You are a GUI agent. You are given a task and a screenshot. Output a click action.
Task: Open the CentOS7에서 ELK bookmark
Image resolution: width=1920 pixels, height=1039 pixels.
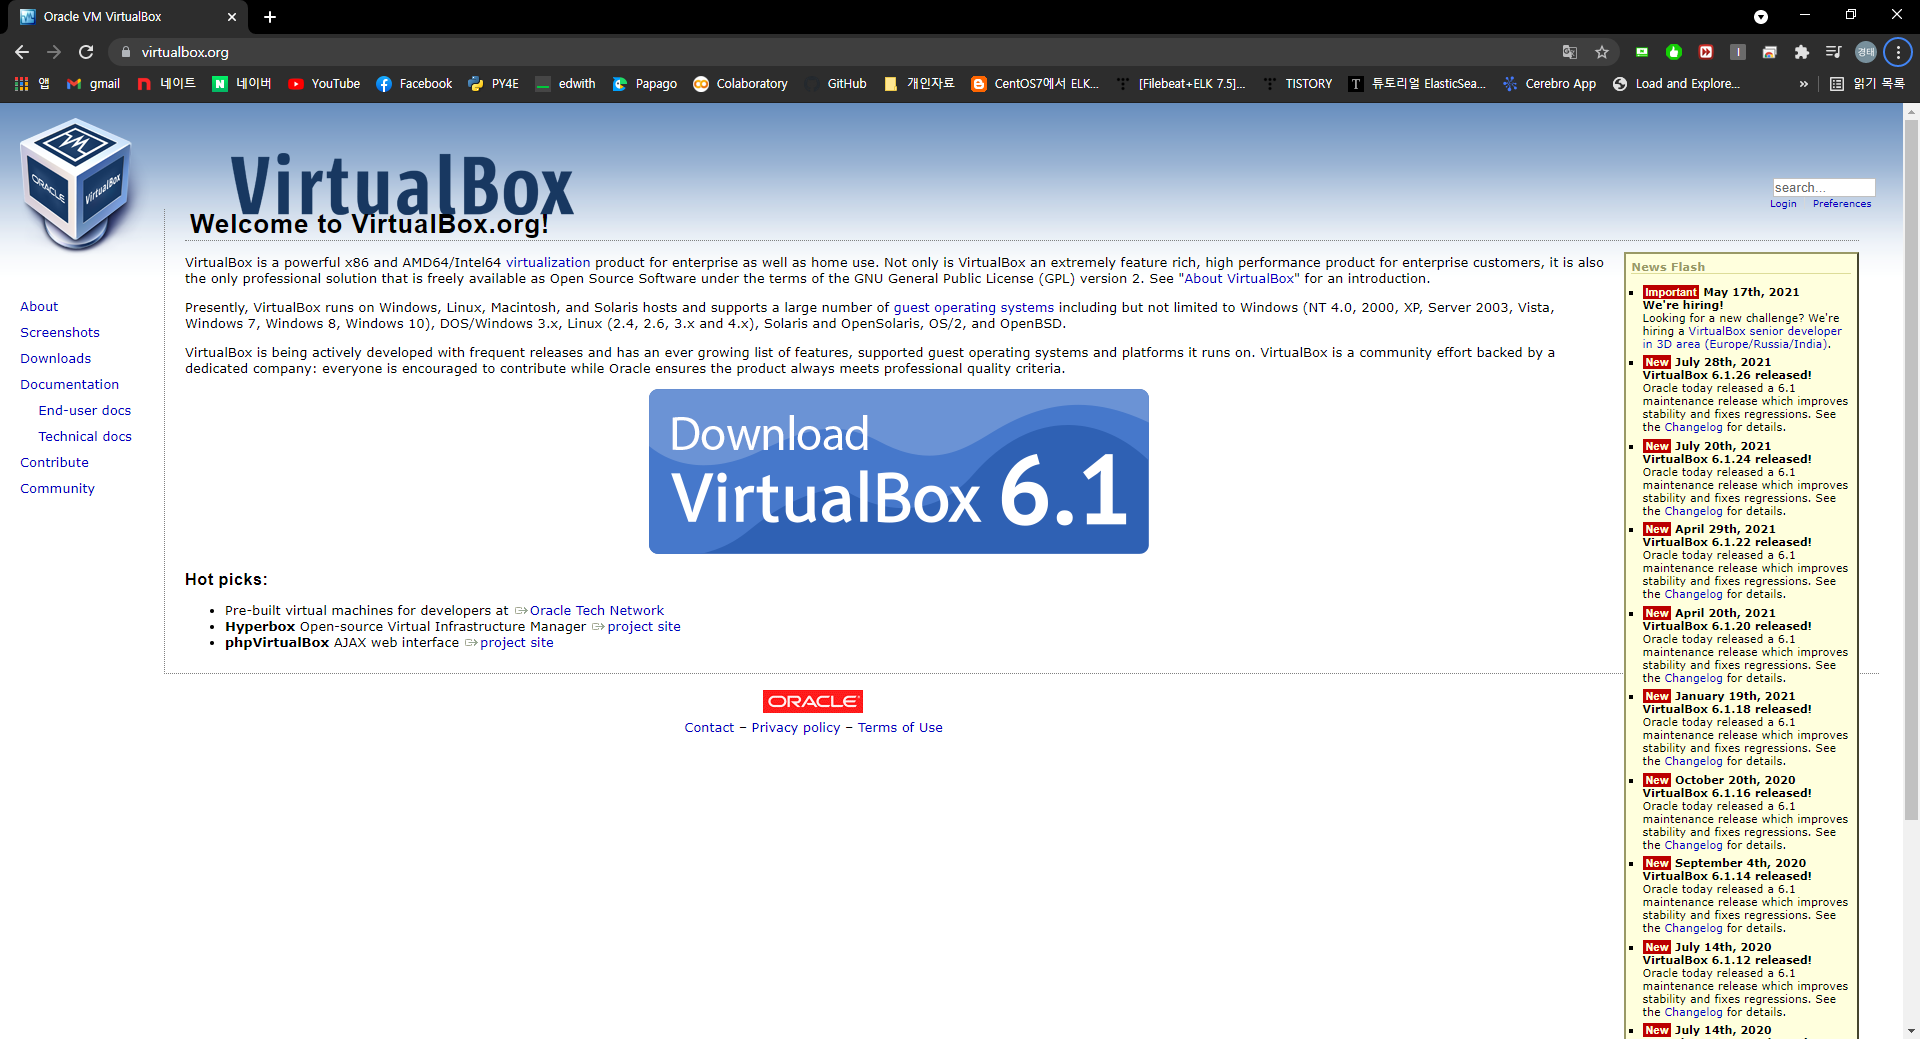(1035, 84)
